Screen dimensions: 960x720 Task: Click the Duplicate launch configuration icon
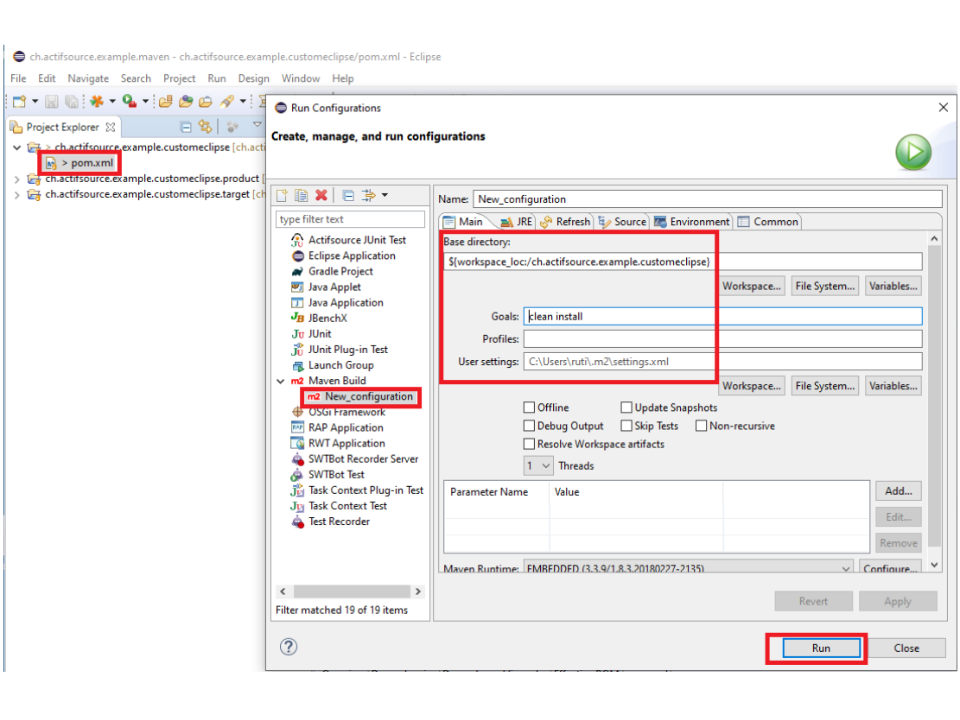click(x=301, y=195)
